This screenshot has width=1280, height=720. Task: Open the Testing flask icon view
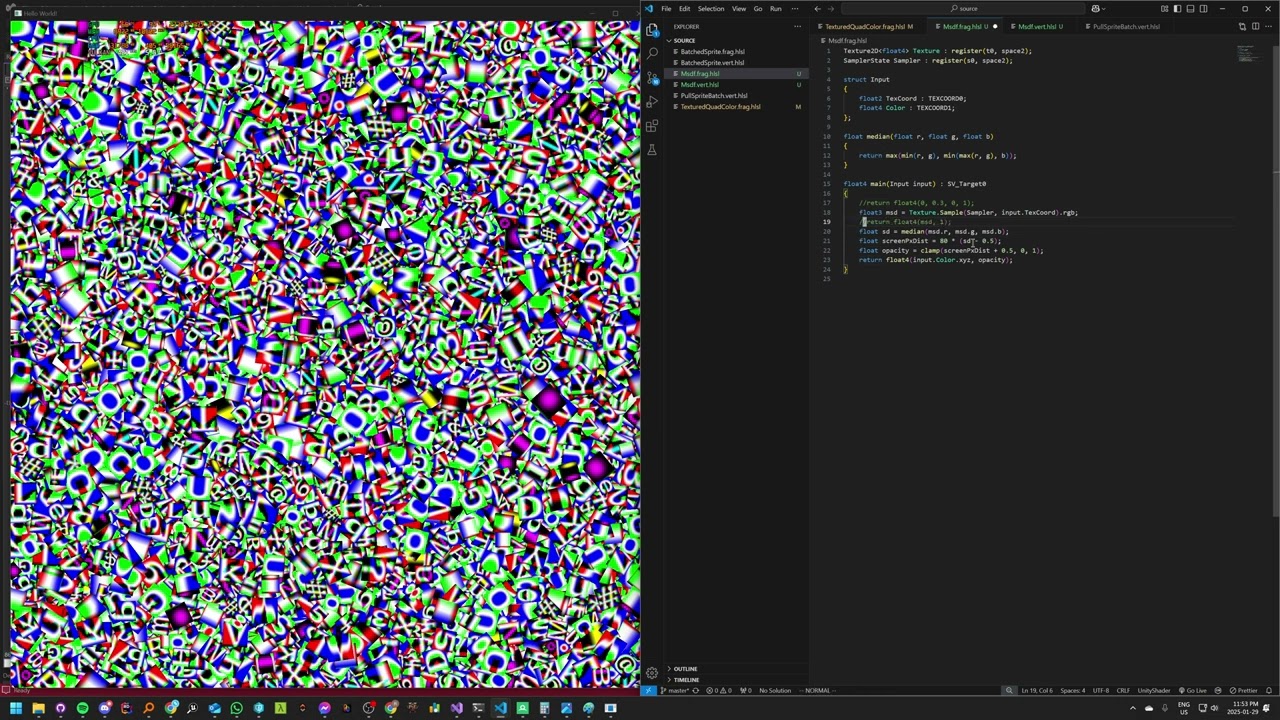pyautogui.click(x=652, y=149)
